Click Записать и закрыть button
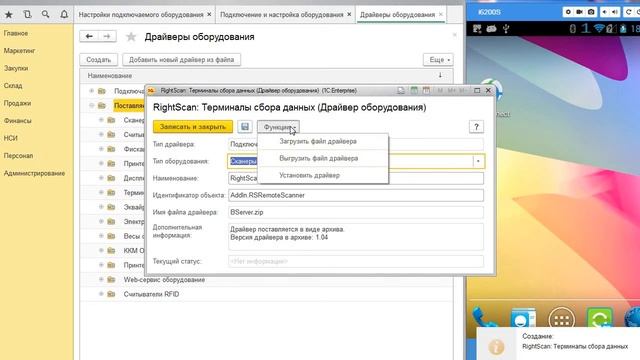The height and width of the screenshot is (360, 640). (x=193, y=127)
